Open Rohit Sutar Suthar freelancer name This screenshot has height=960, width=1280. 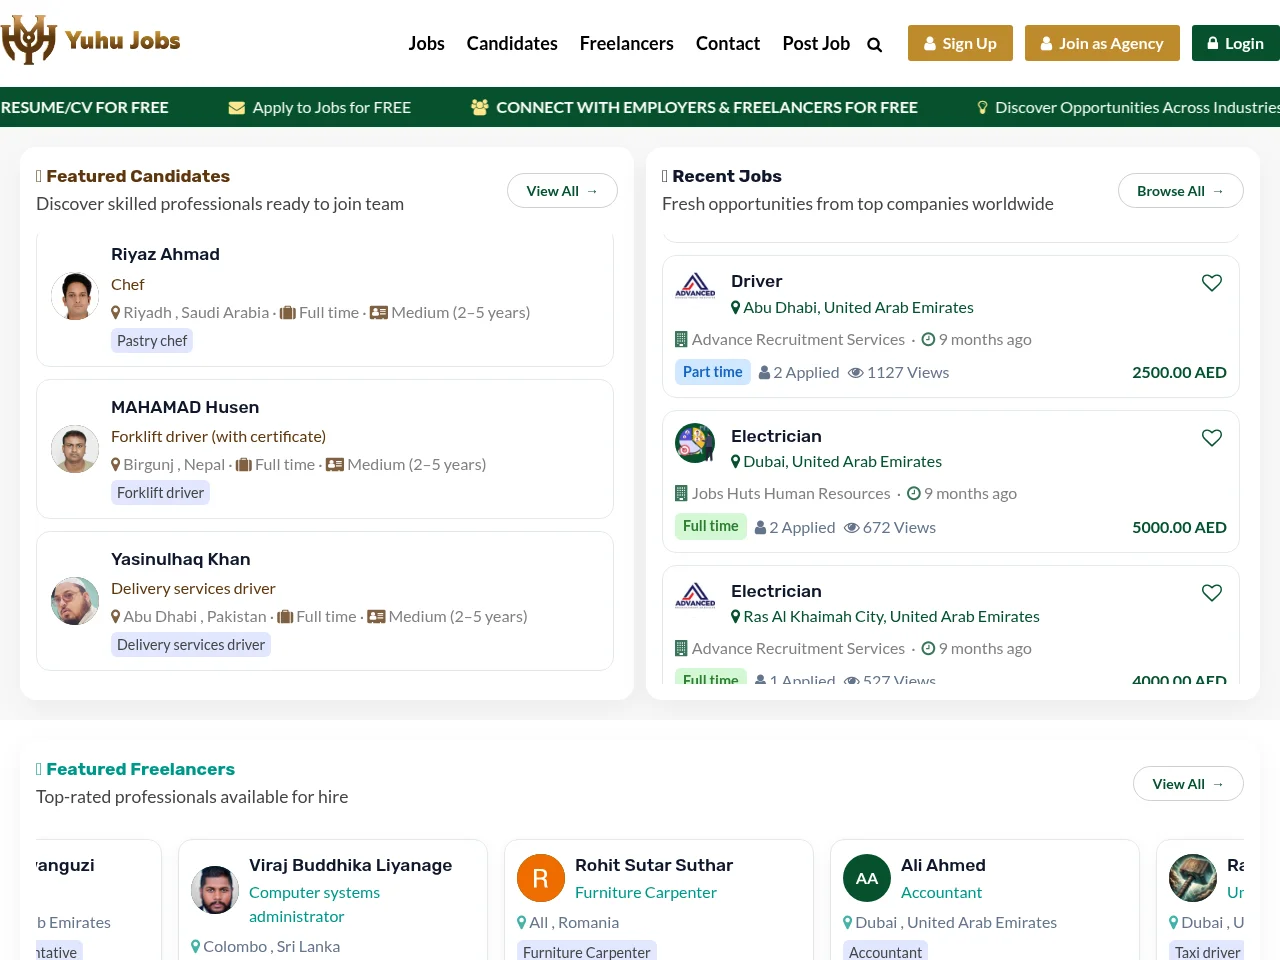pos(654,866)
